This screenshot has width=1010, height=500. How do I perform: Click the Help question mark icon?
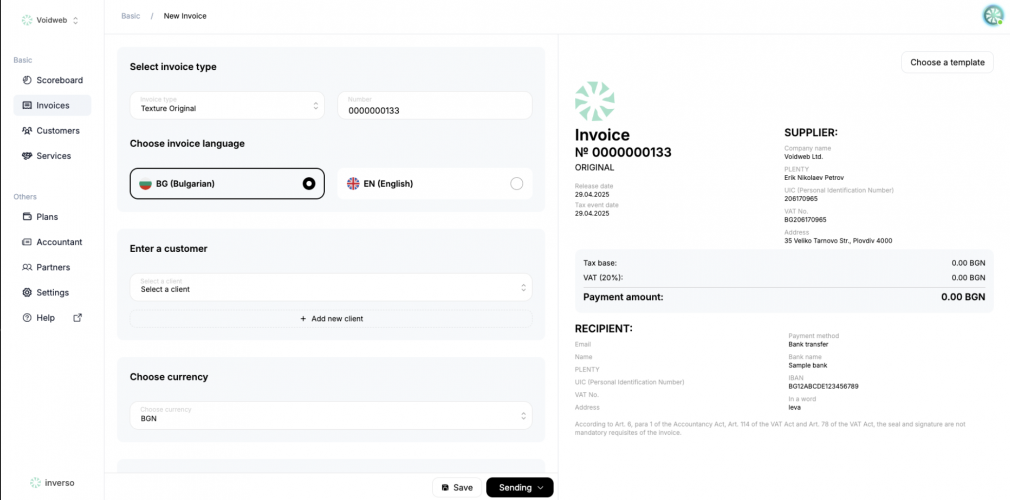(x=27, y=318)
